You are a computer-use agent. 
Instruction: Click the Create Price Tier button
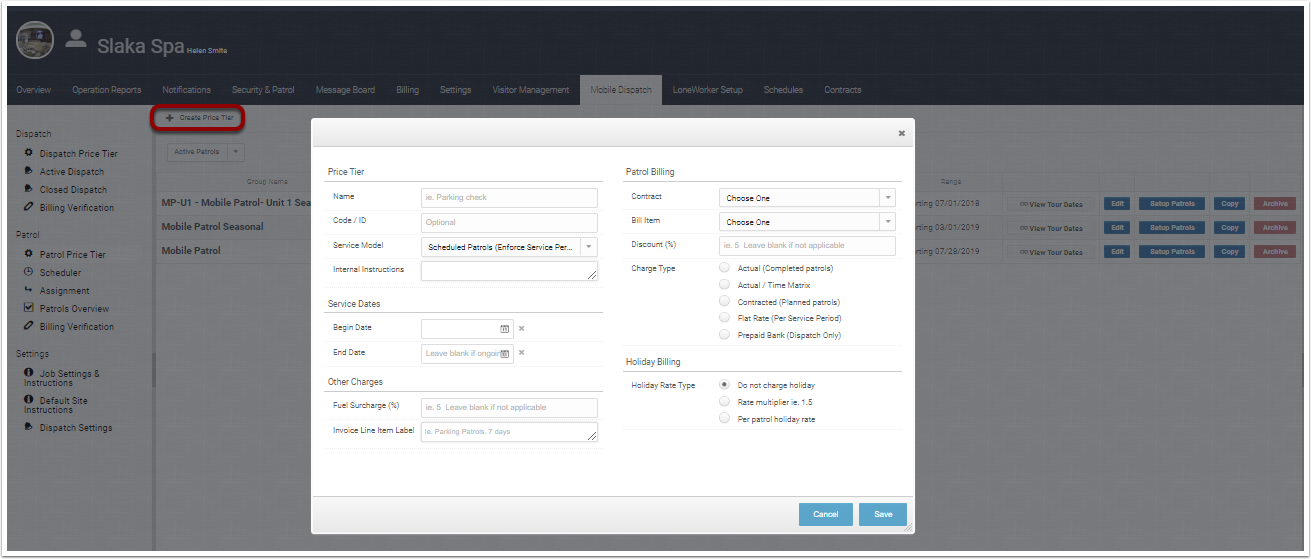click(x=198, y=118)
